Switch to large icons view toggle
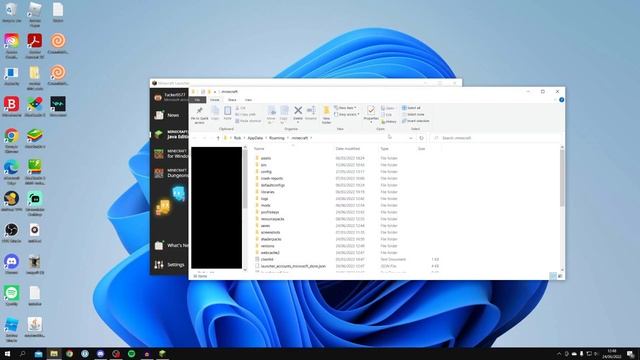Viewport: 640px width, 360px height. [560, 276]
